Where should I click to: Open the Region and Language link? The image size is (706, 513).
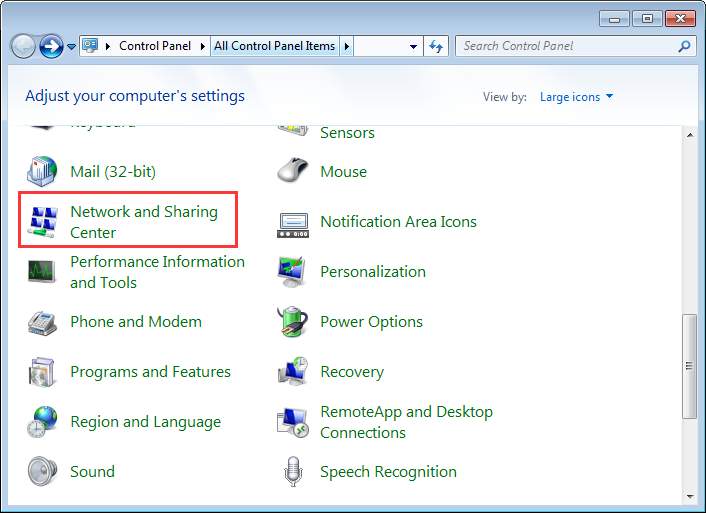pyautogui.click(x=145, y=422)
